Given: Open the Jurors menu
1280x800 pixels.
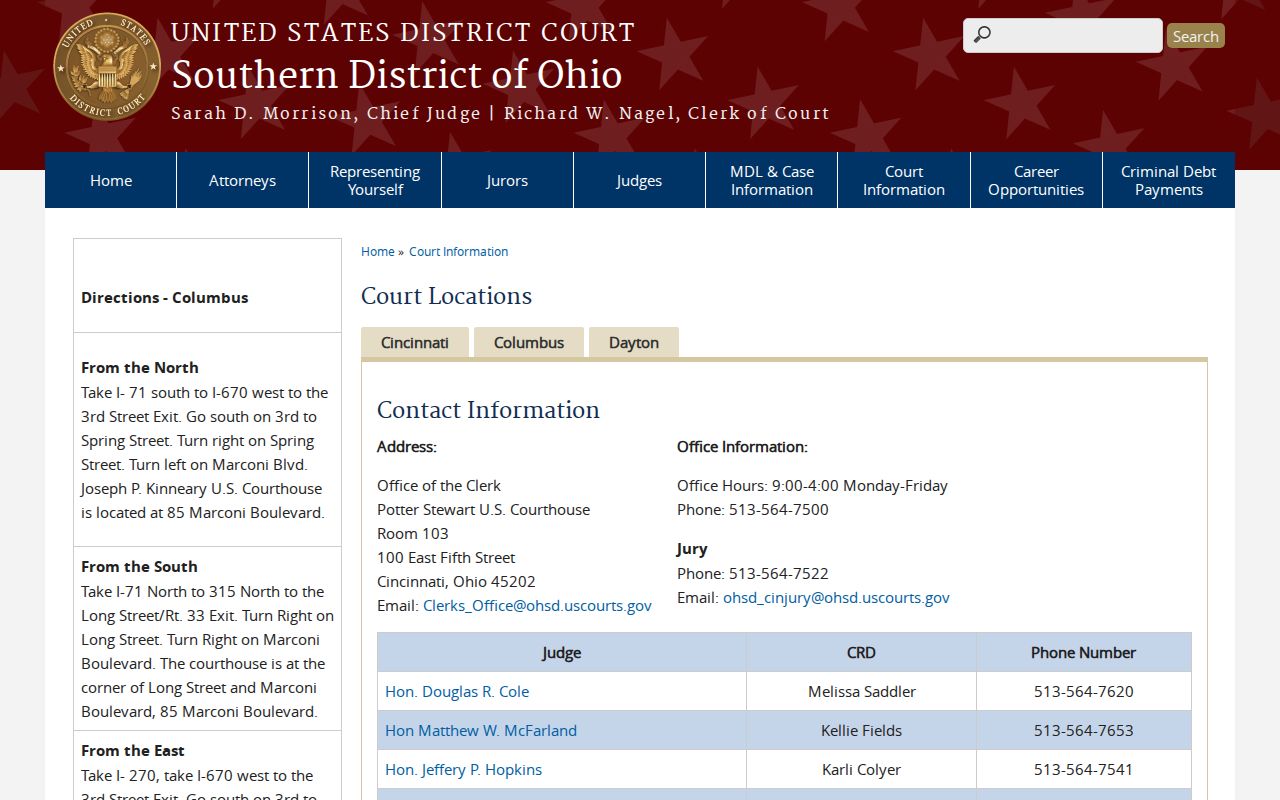Looking at the screenshot, I should click(x=507, y=180).
